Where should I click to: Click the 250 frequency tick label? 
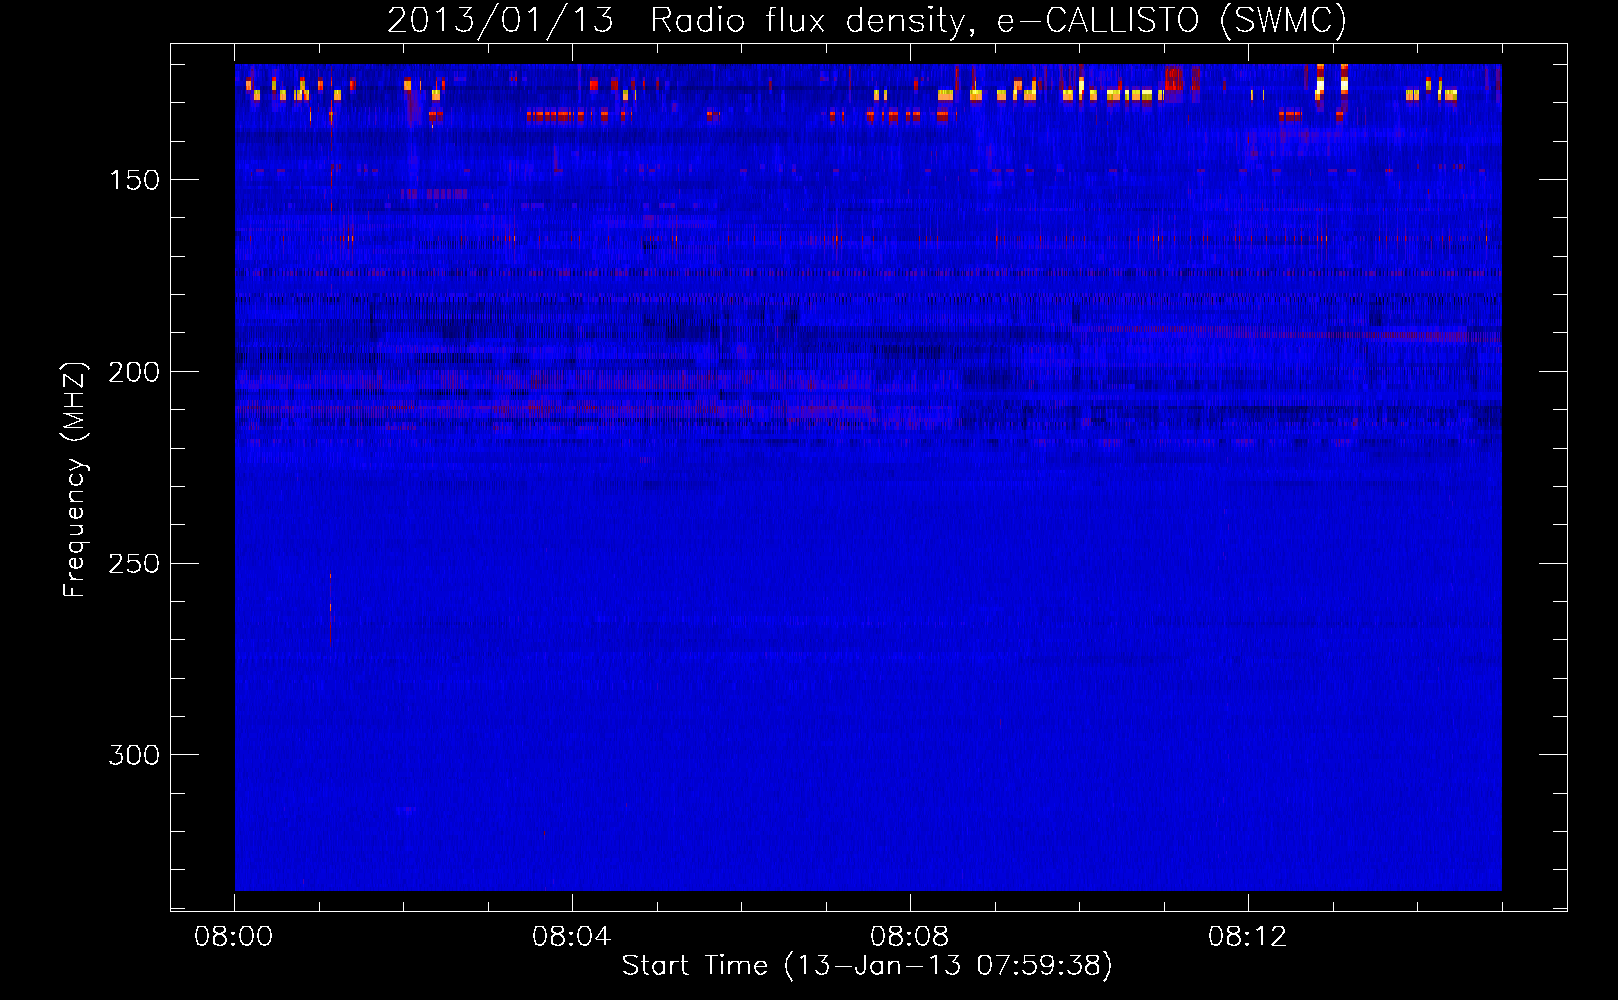pyautogui.click(x=134, y=564)
